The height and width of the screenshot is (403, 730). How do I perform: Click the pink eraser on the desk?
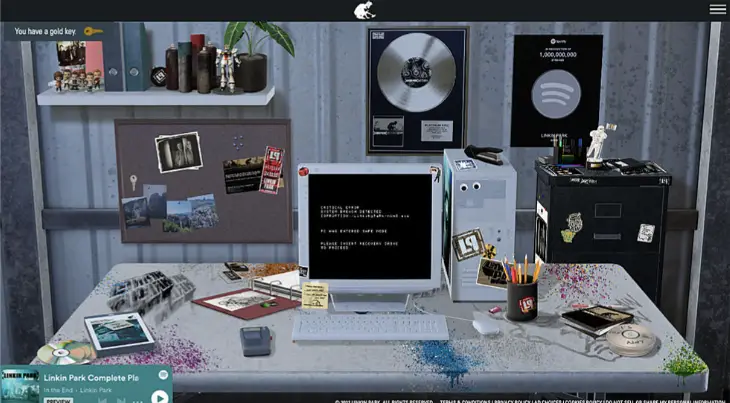494,309
